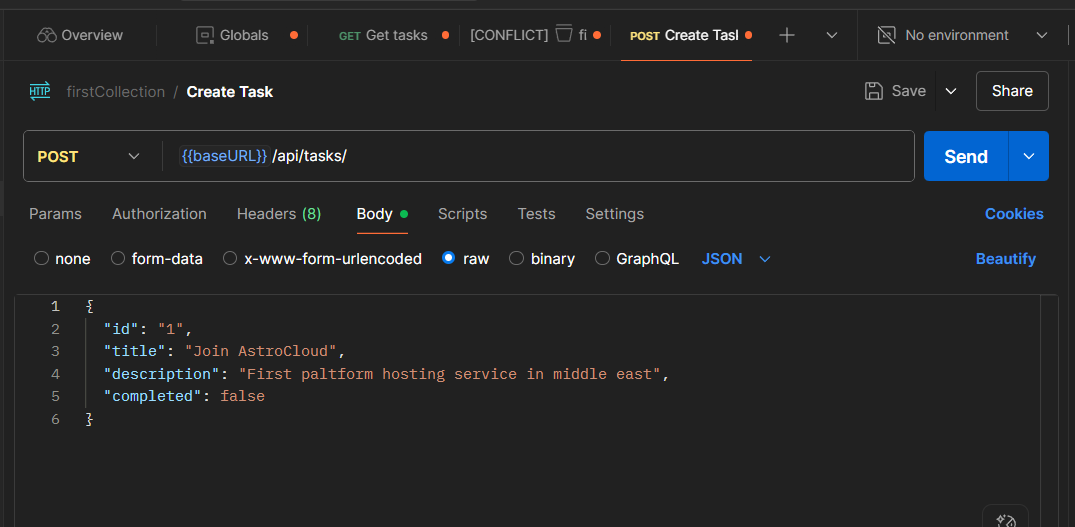Select the GraphQL radio button

(602, 258)
